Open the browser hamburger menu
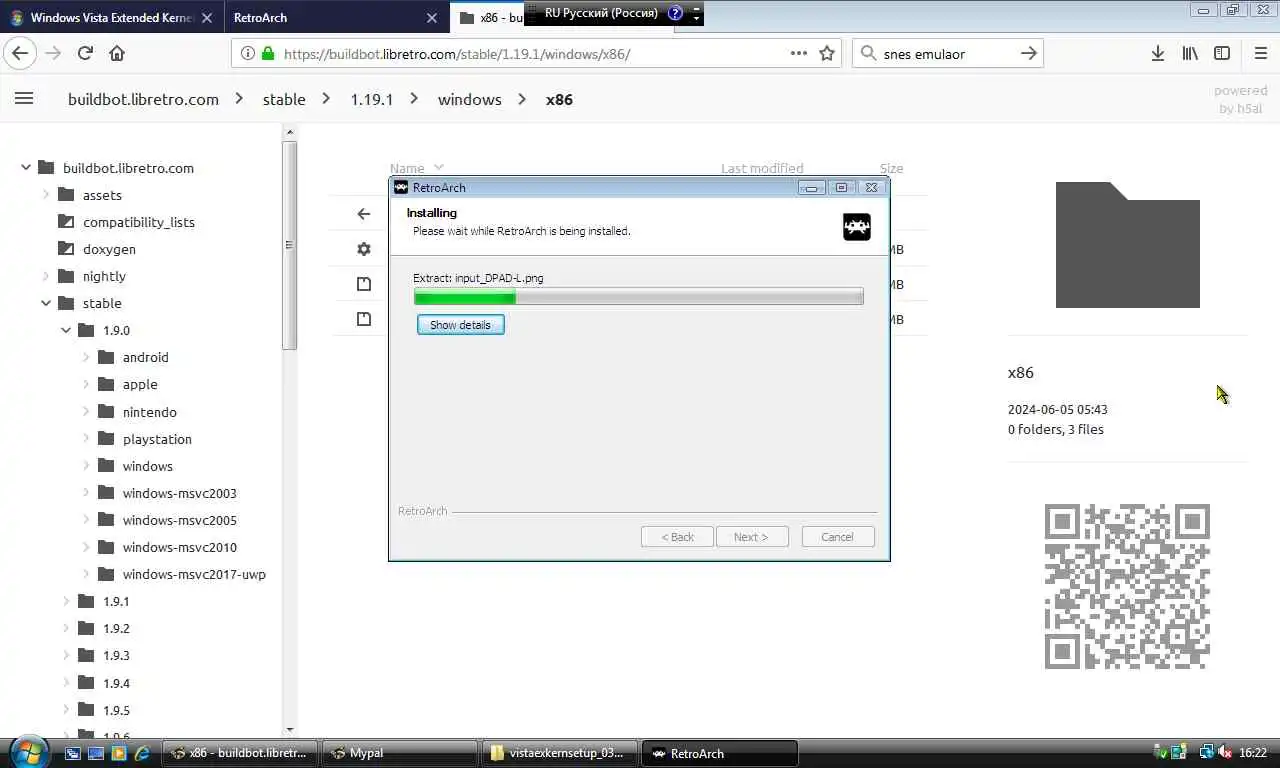Image resolution: width=1280 pixels, height=768 pixels. pos(1260,53)
